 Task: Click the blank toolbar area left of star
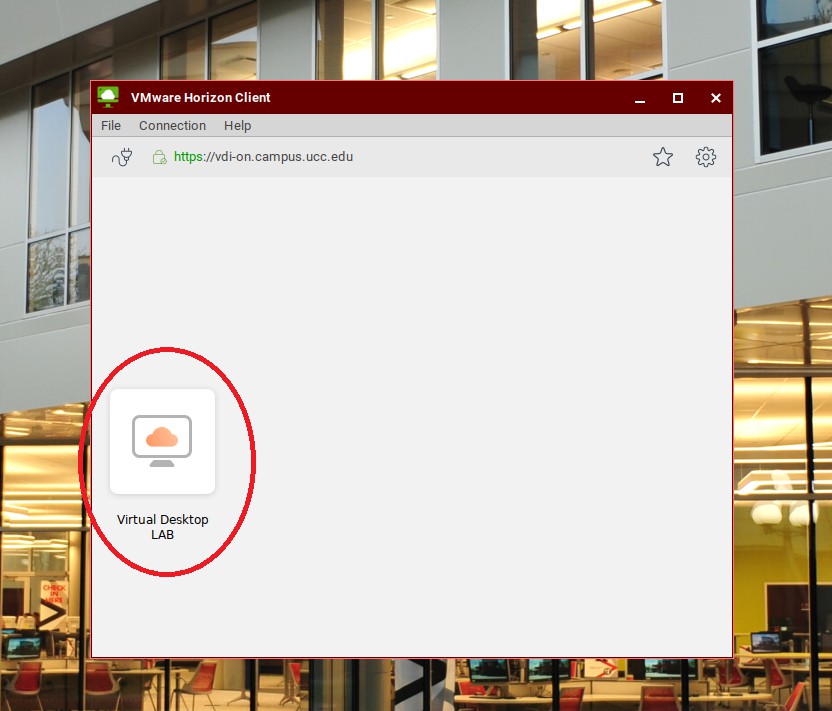pyautogui.click(x=500, y=157)
